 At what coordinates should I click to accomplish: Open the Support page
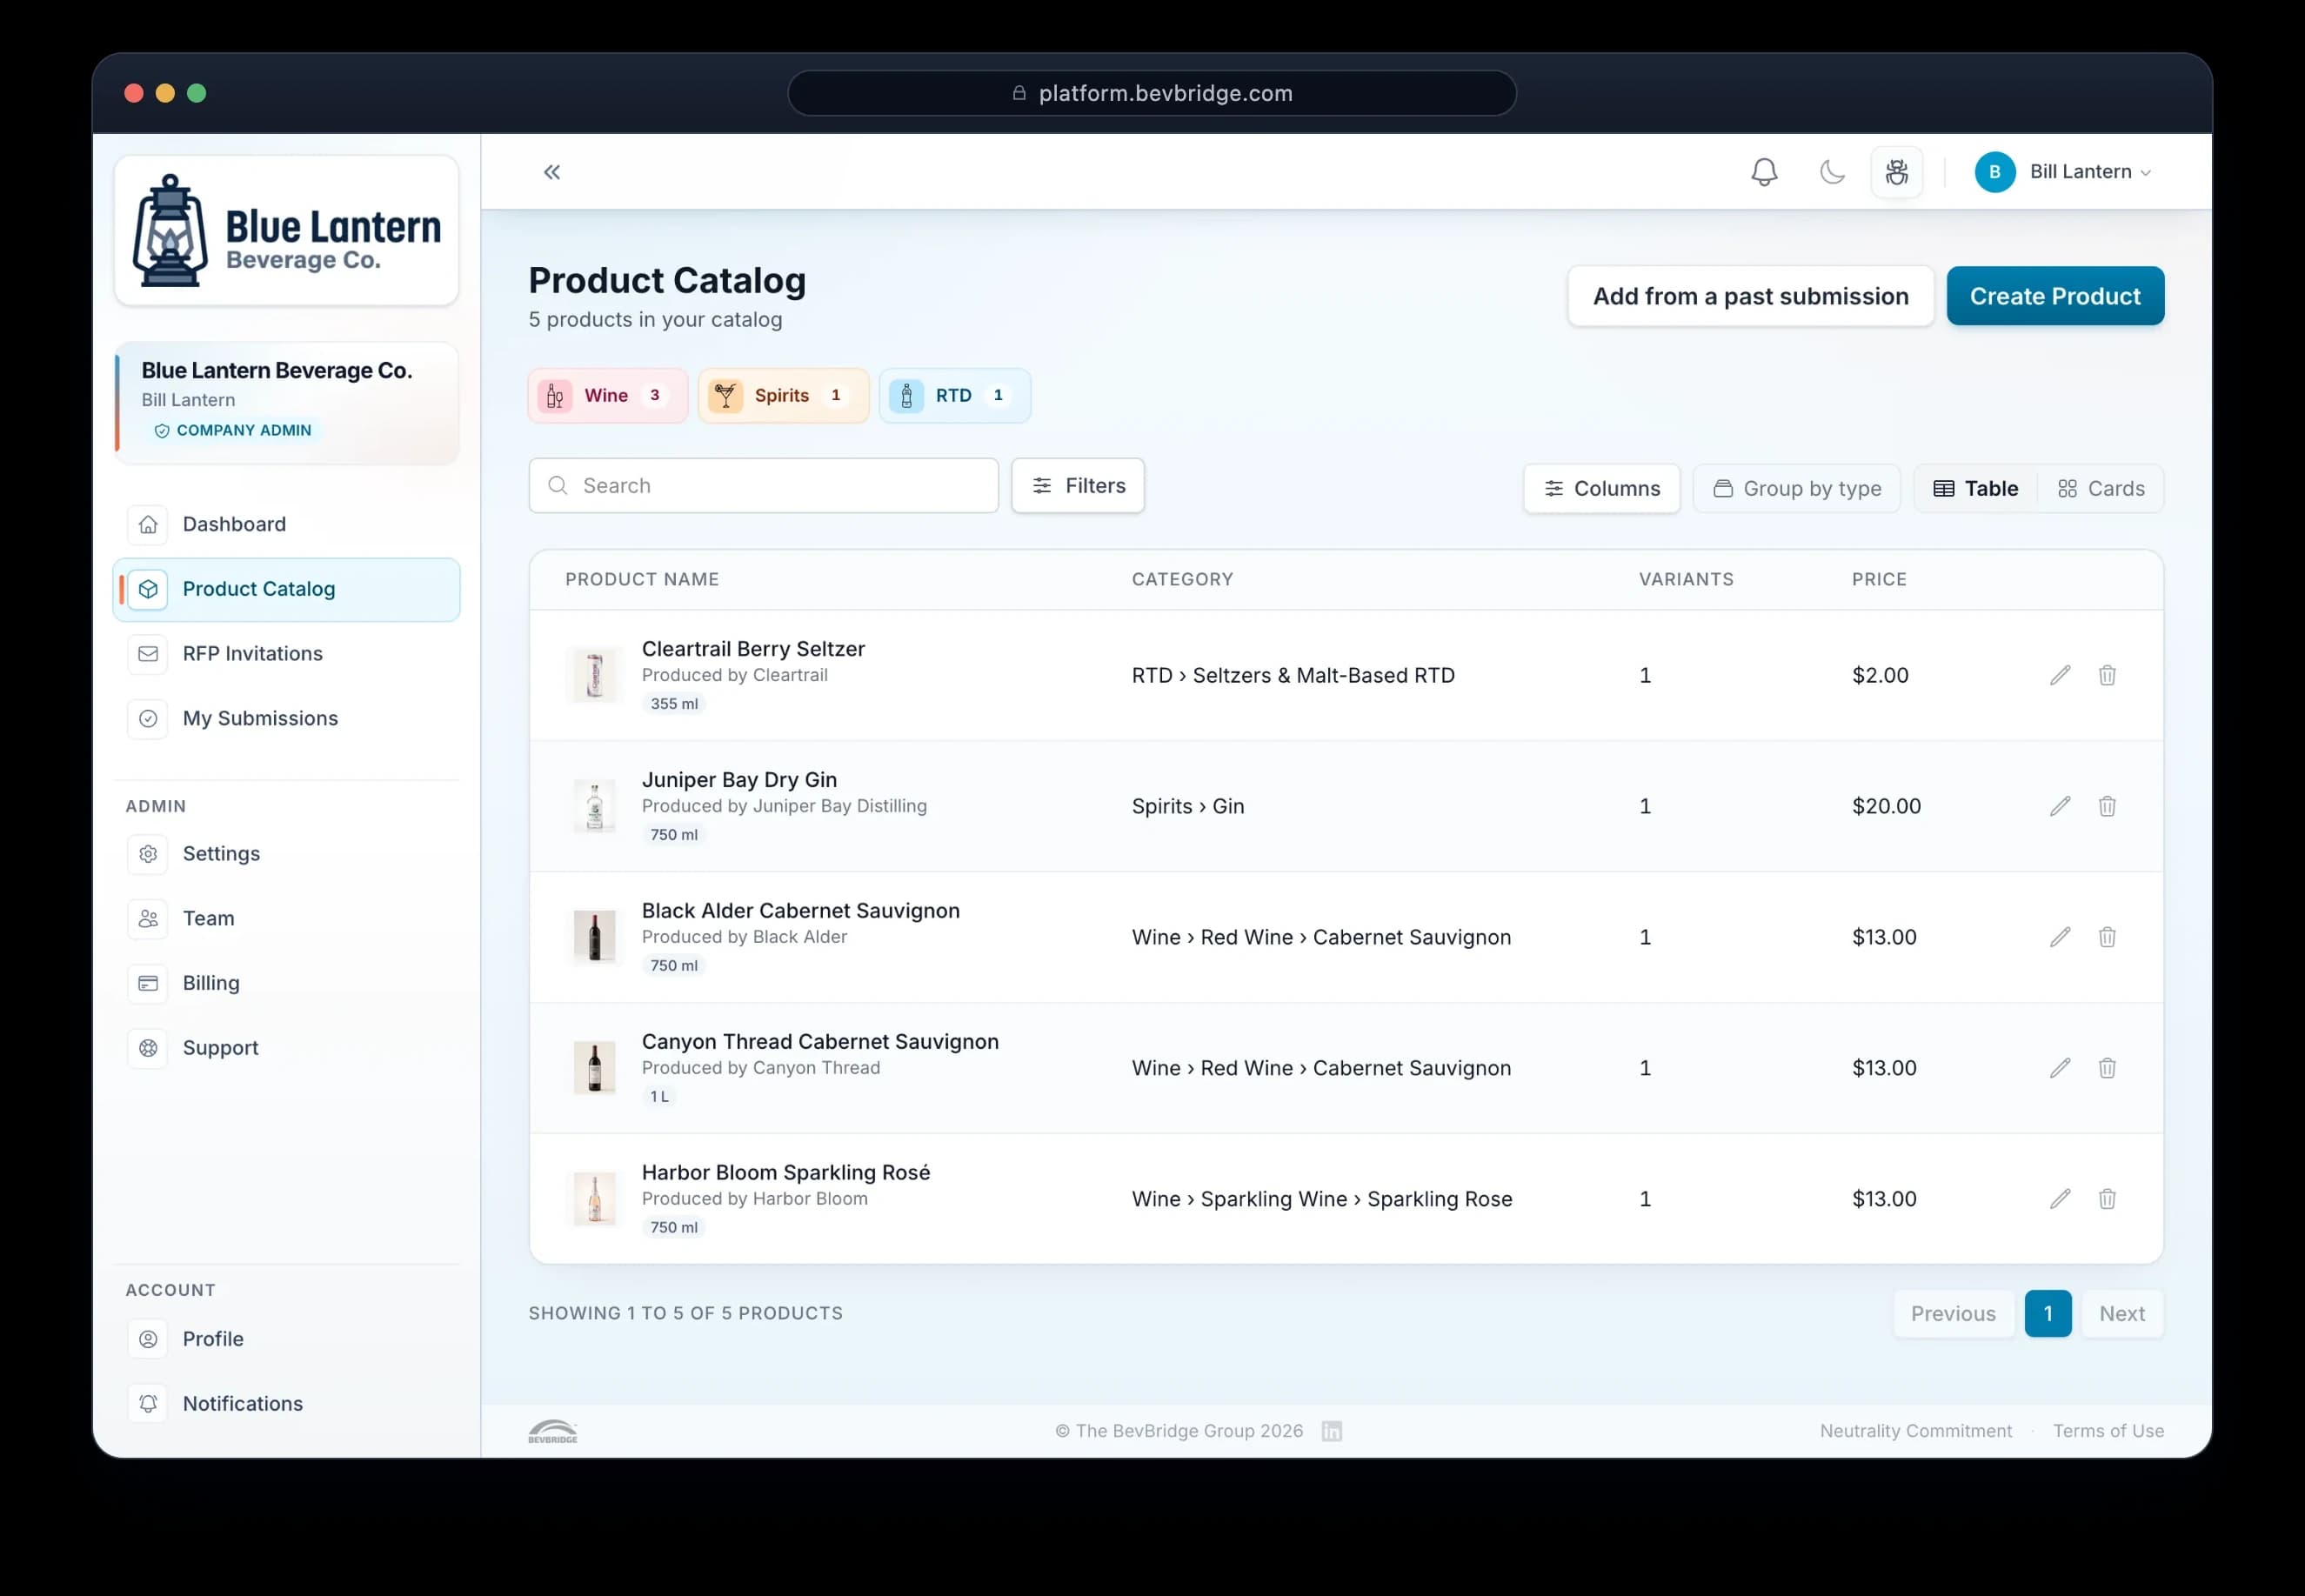pyautogui.click(x=286, y=1047)
